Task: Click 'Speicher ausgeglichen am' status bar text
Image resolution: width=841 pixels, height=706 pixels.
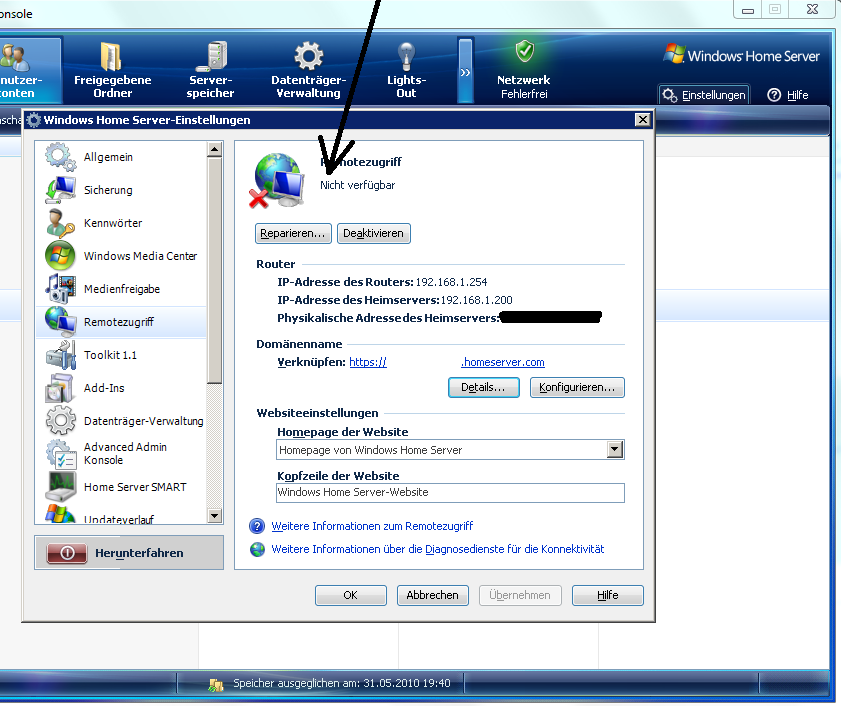Action: pyautogui.click(x=342, y=683)
